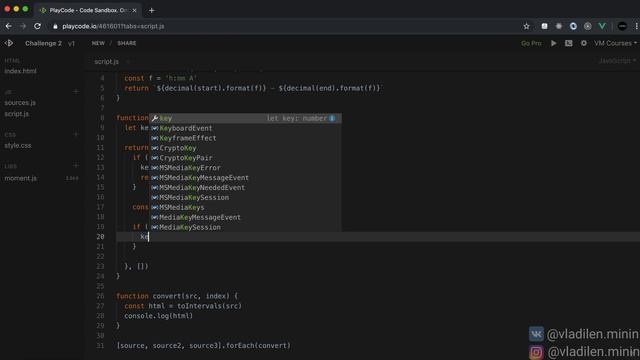Select PlayCode browser tab

pos(88,10)
